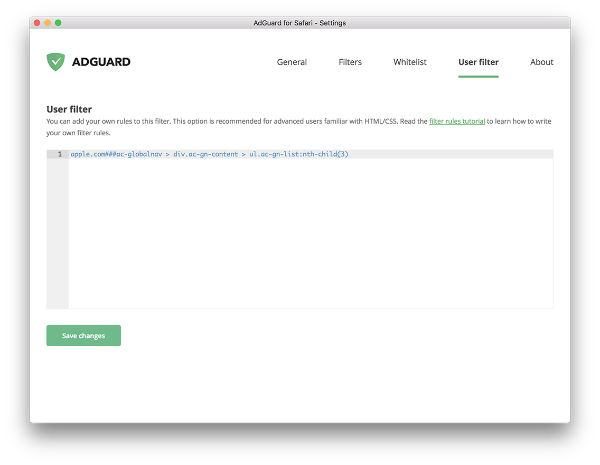Image resolution: width=600 pixels, height=465 pixels.
Task: Maximize the window using green button
Action: [x=58, y=22]
